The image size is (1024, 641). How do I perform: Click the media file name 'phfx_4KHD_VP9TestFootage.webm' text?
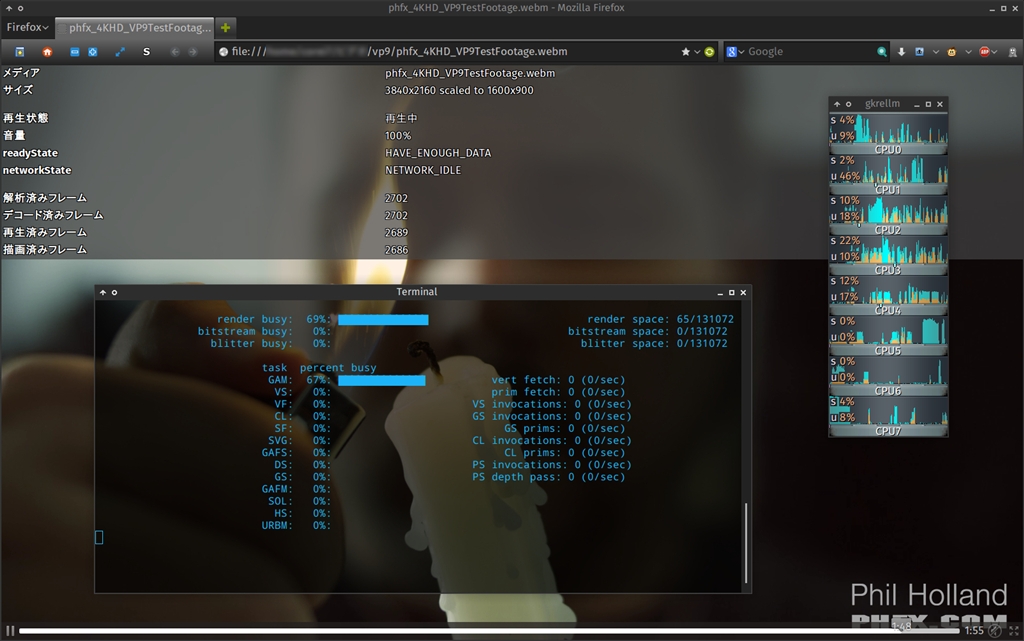point(470,73)
